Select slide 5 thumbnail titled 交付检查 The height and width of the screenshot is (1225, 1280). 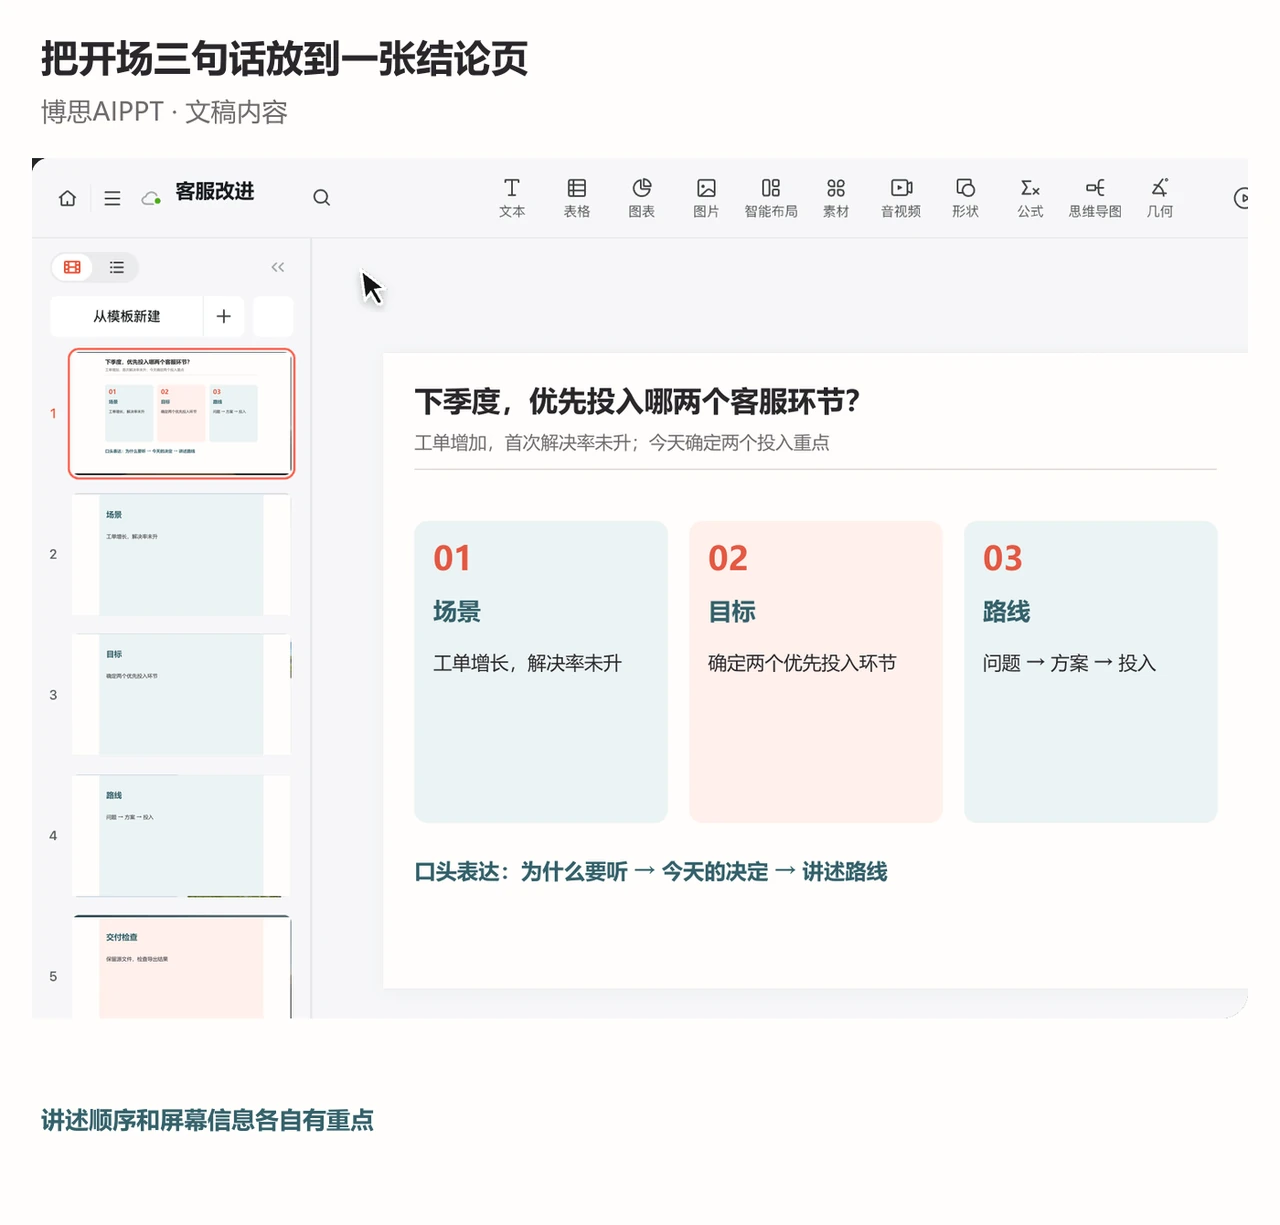click(181, 967)
